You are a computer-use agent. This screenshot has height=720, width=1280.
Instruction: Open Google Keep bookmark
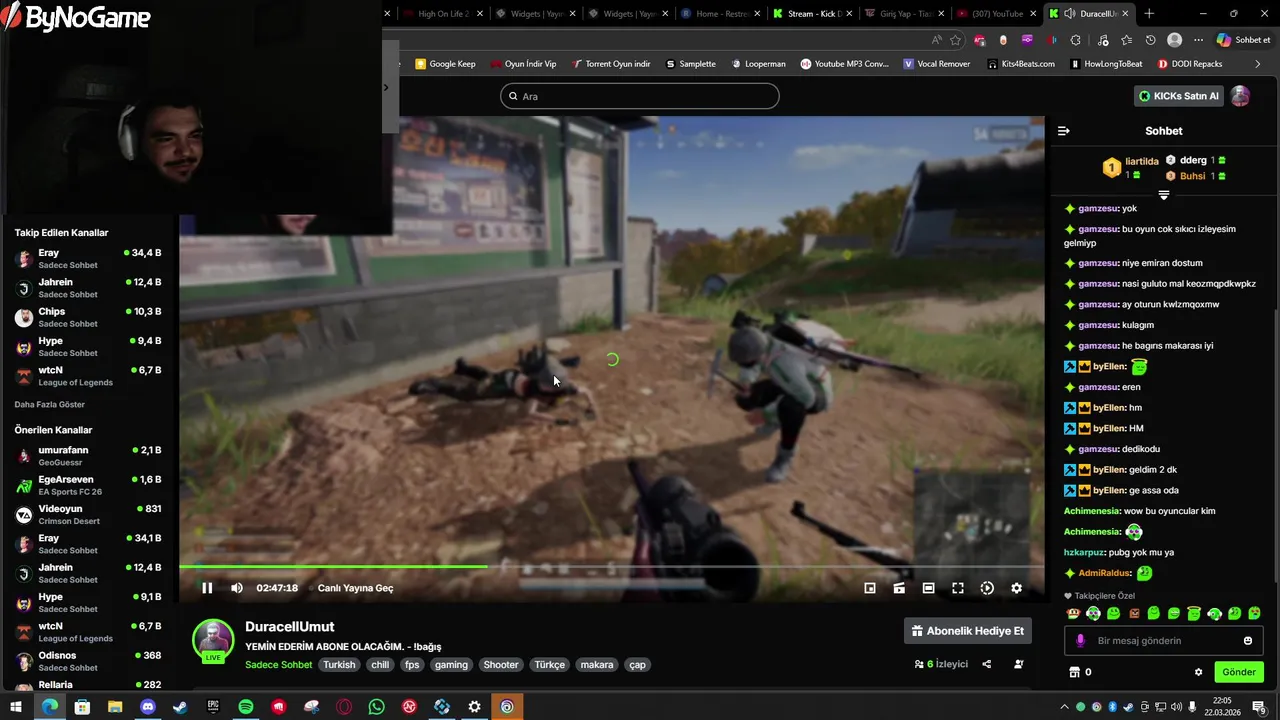tap(445, 64)
